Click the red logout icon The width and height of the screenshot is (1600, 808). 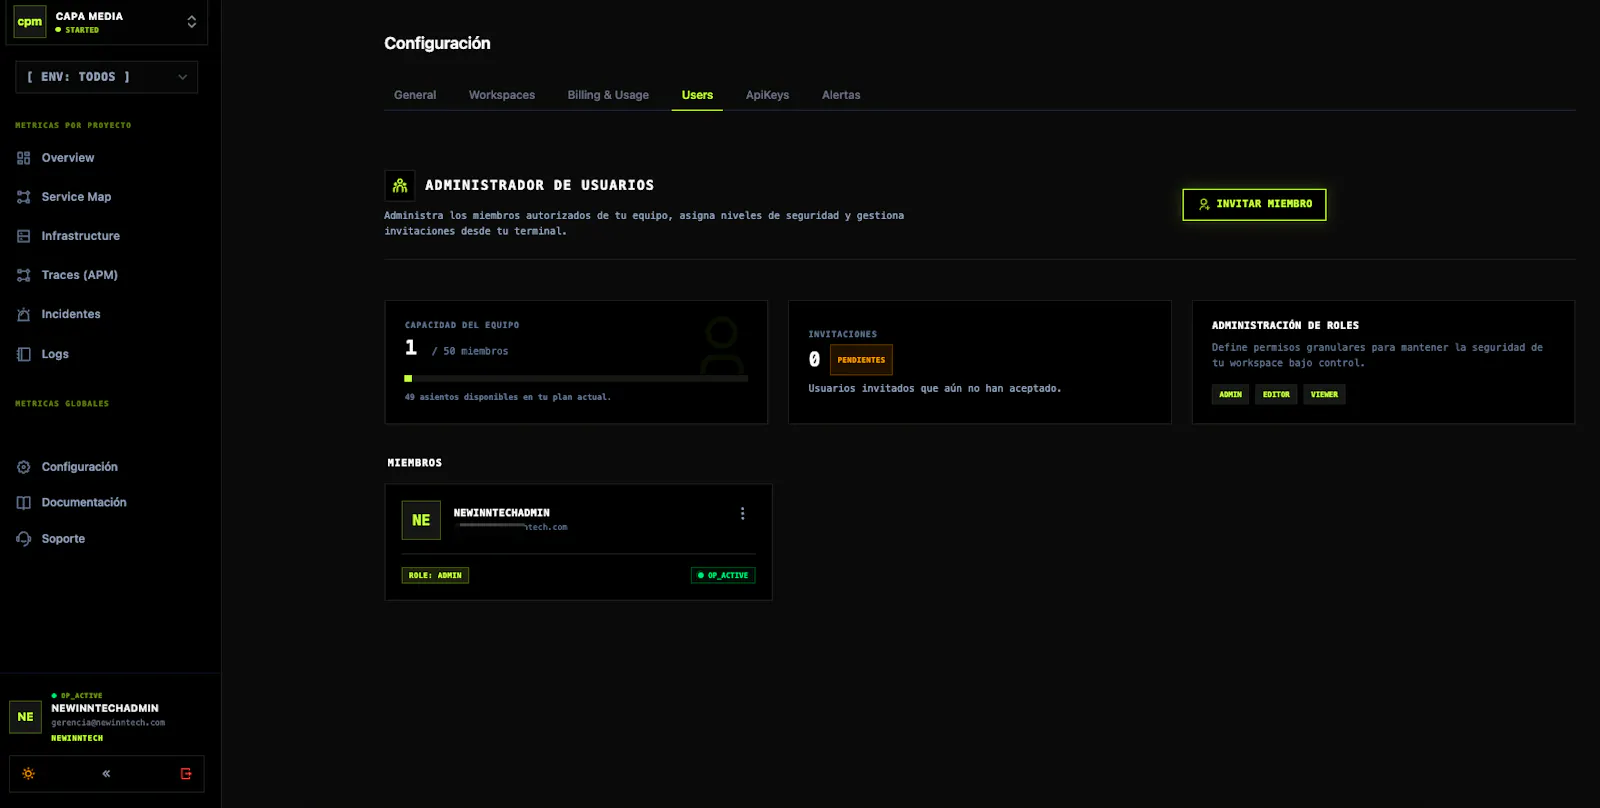(x=186, y=774)
